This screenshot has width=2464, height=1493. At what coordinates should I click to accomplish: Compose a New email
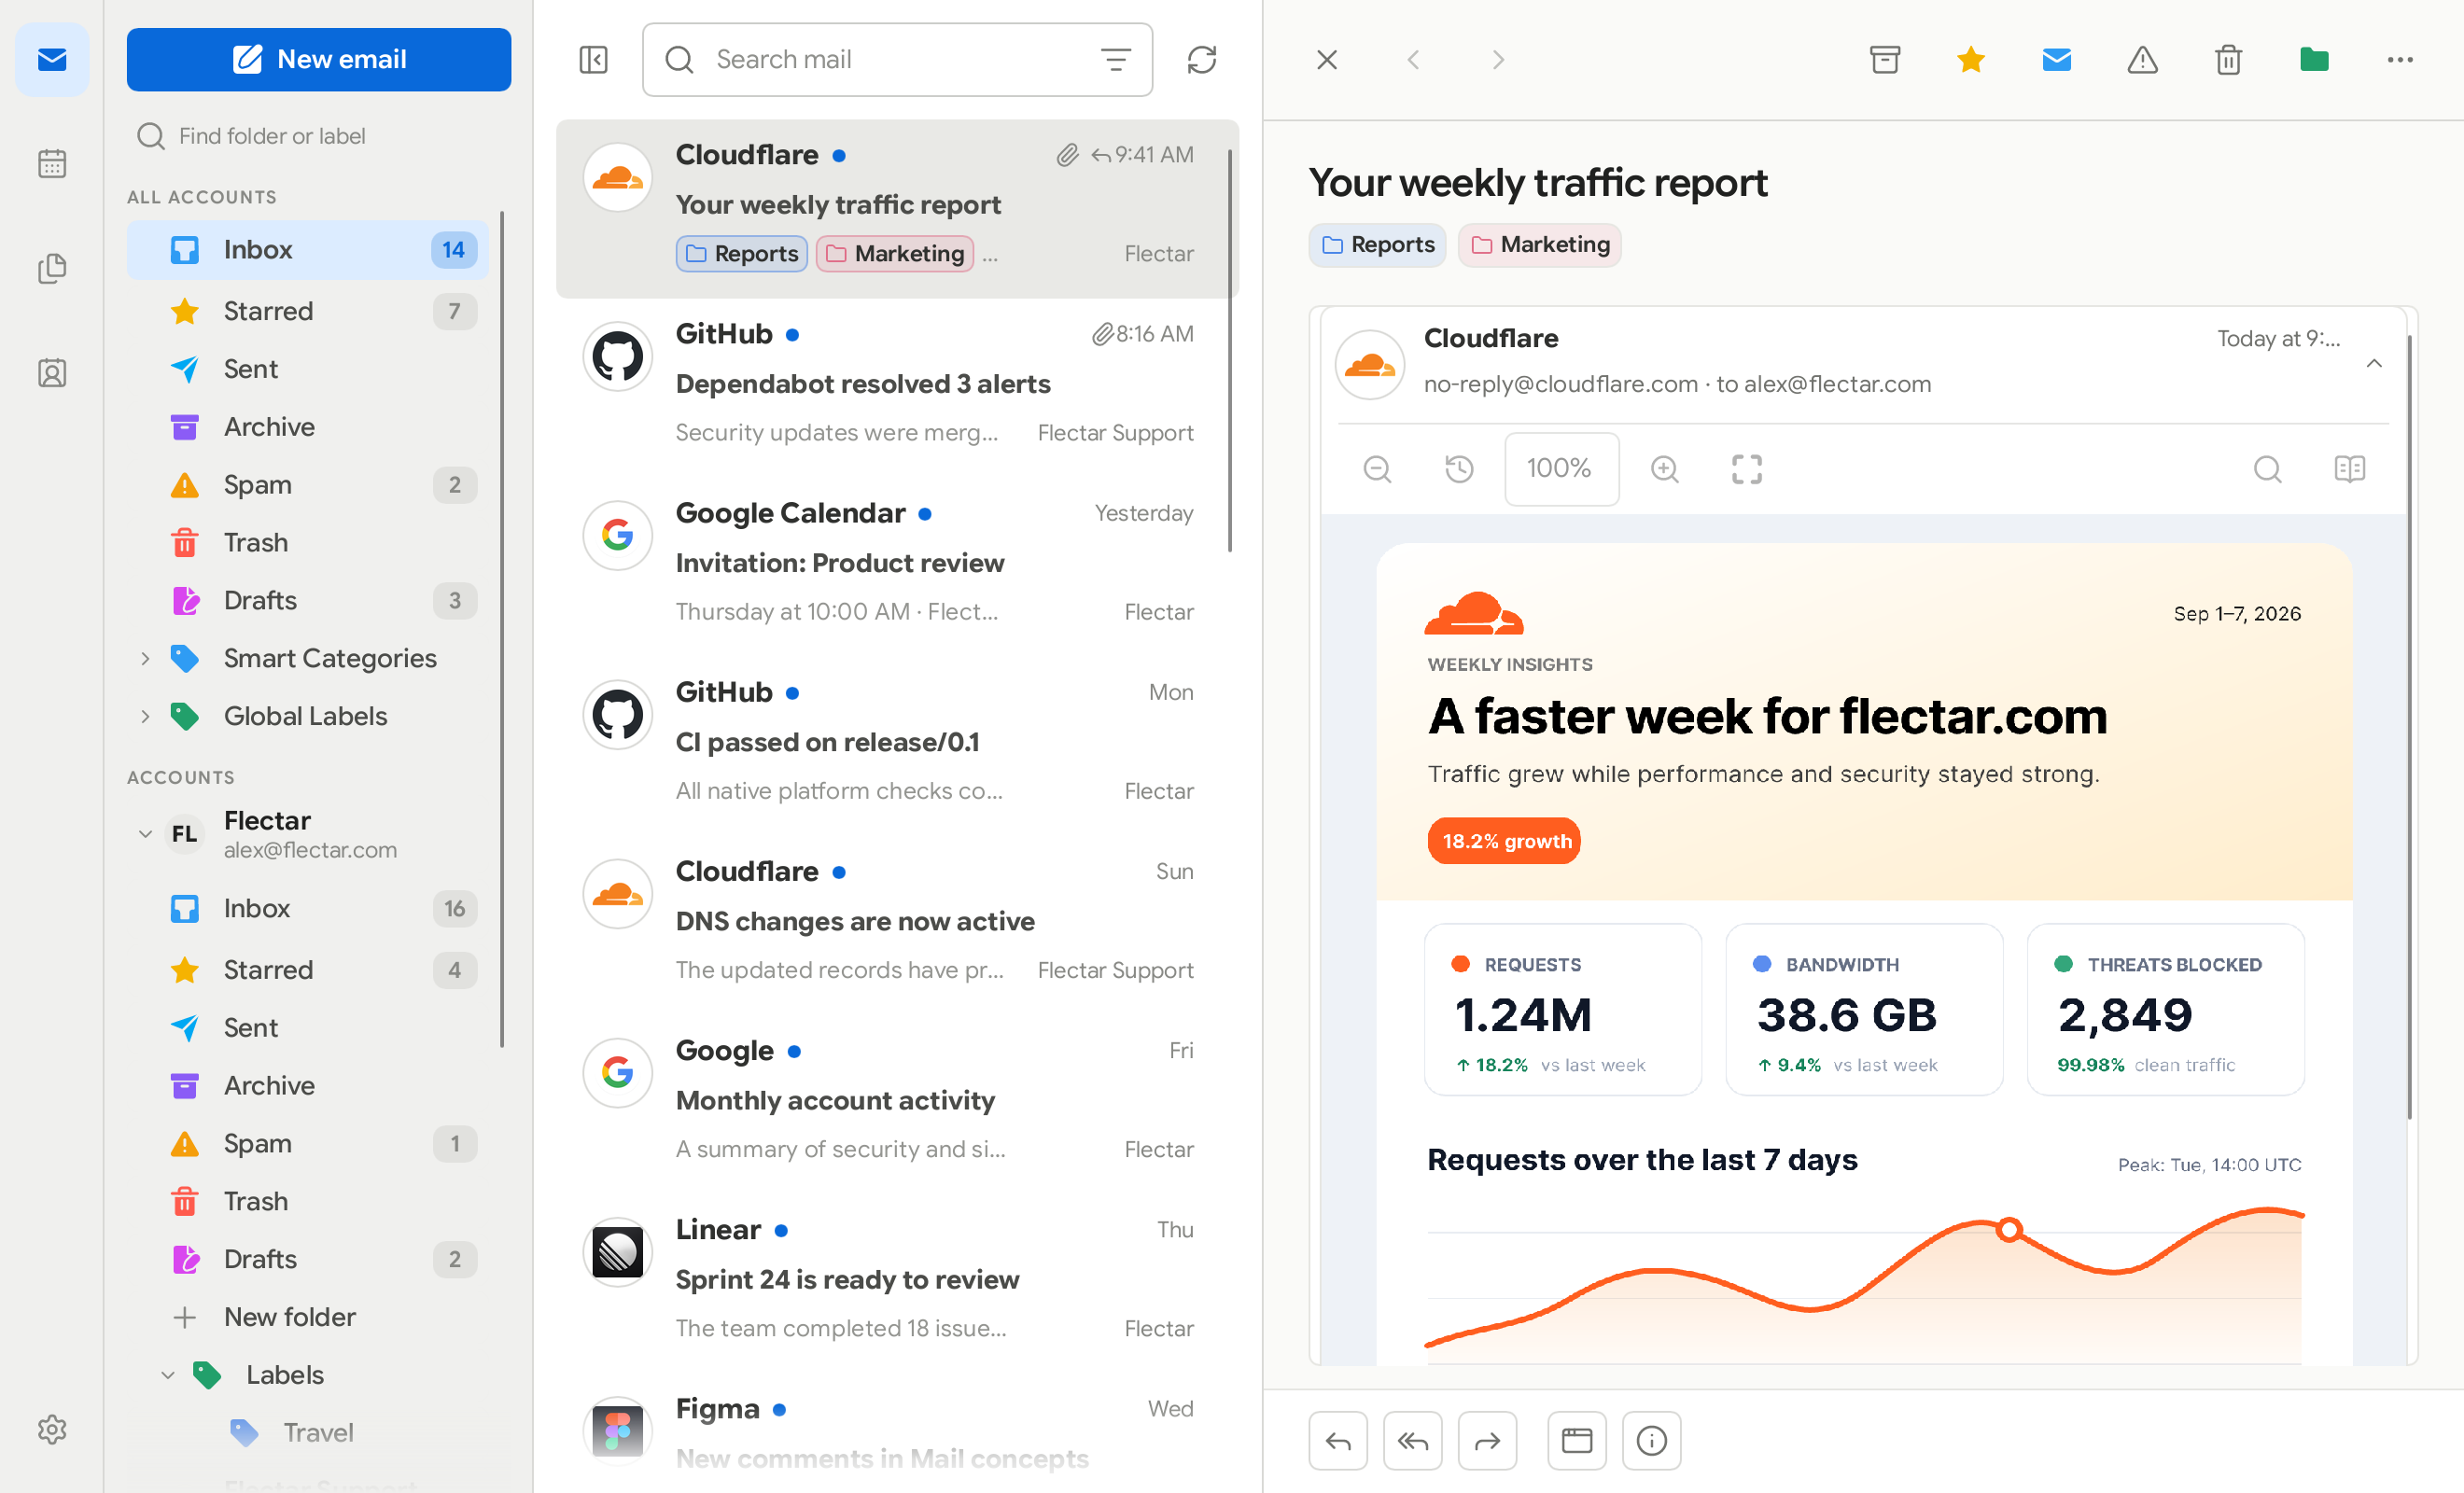click(319, 60)
